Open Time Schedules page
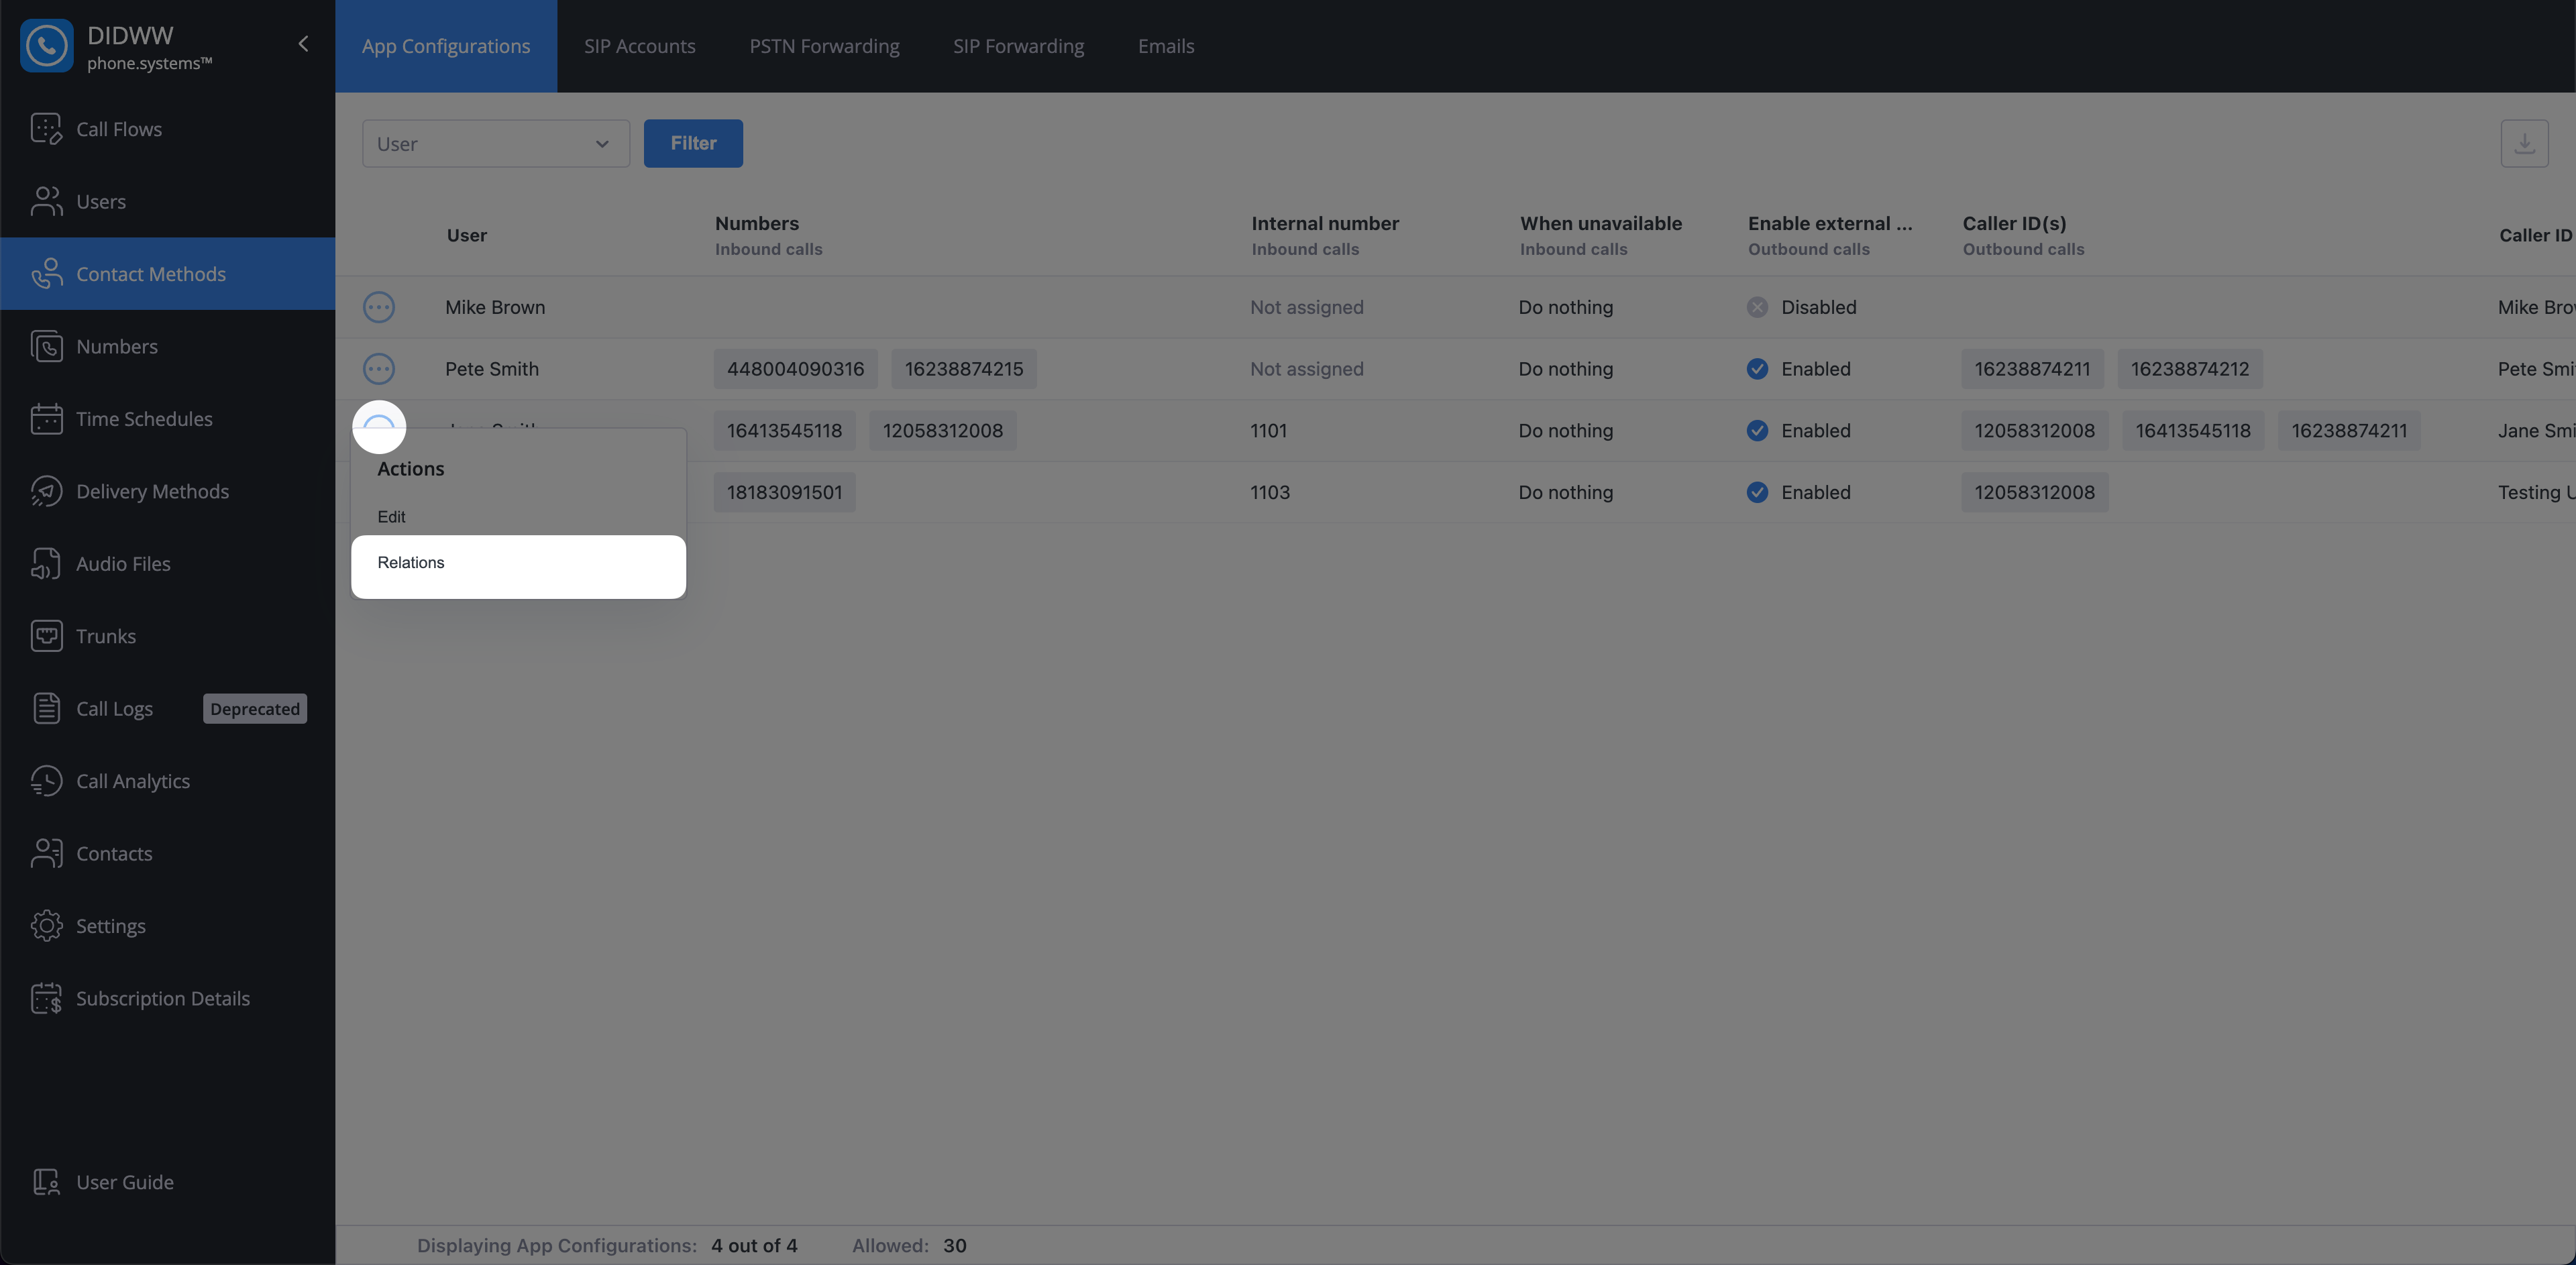Viewport: 2576px width, 1265px height. (168, 419)
